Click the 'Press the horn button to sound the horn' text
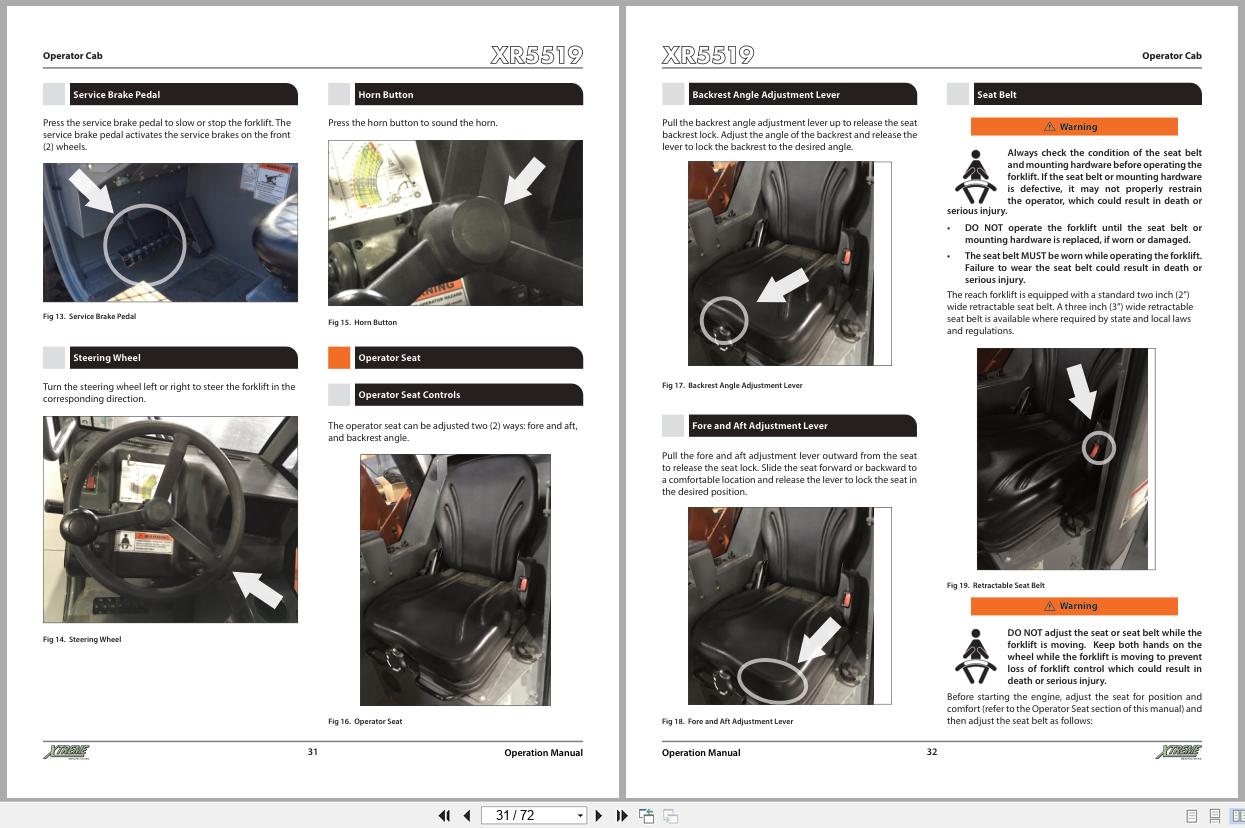The width and height of the screenshot is (1245, 828). point(413,123)
